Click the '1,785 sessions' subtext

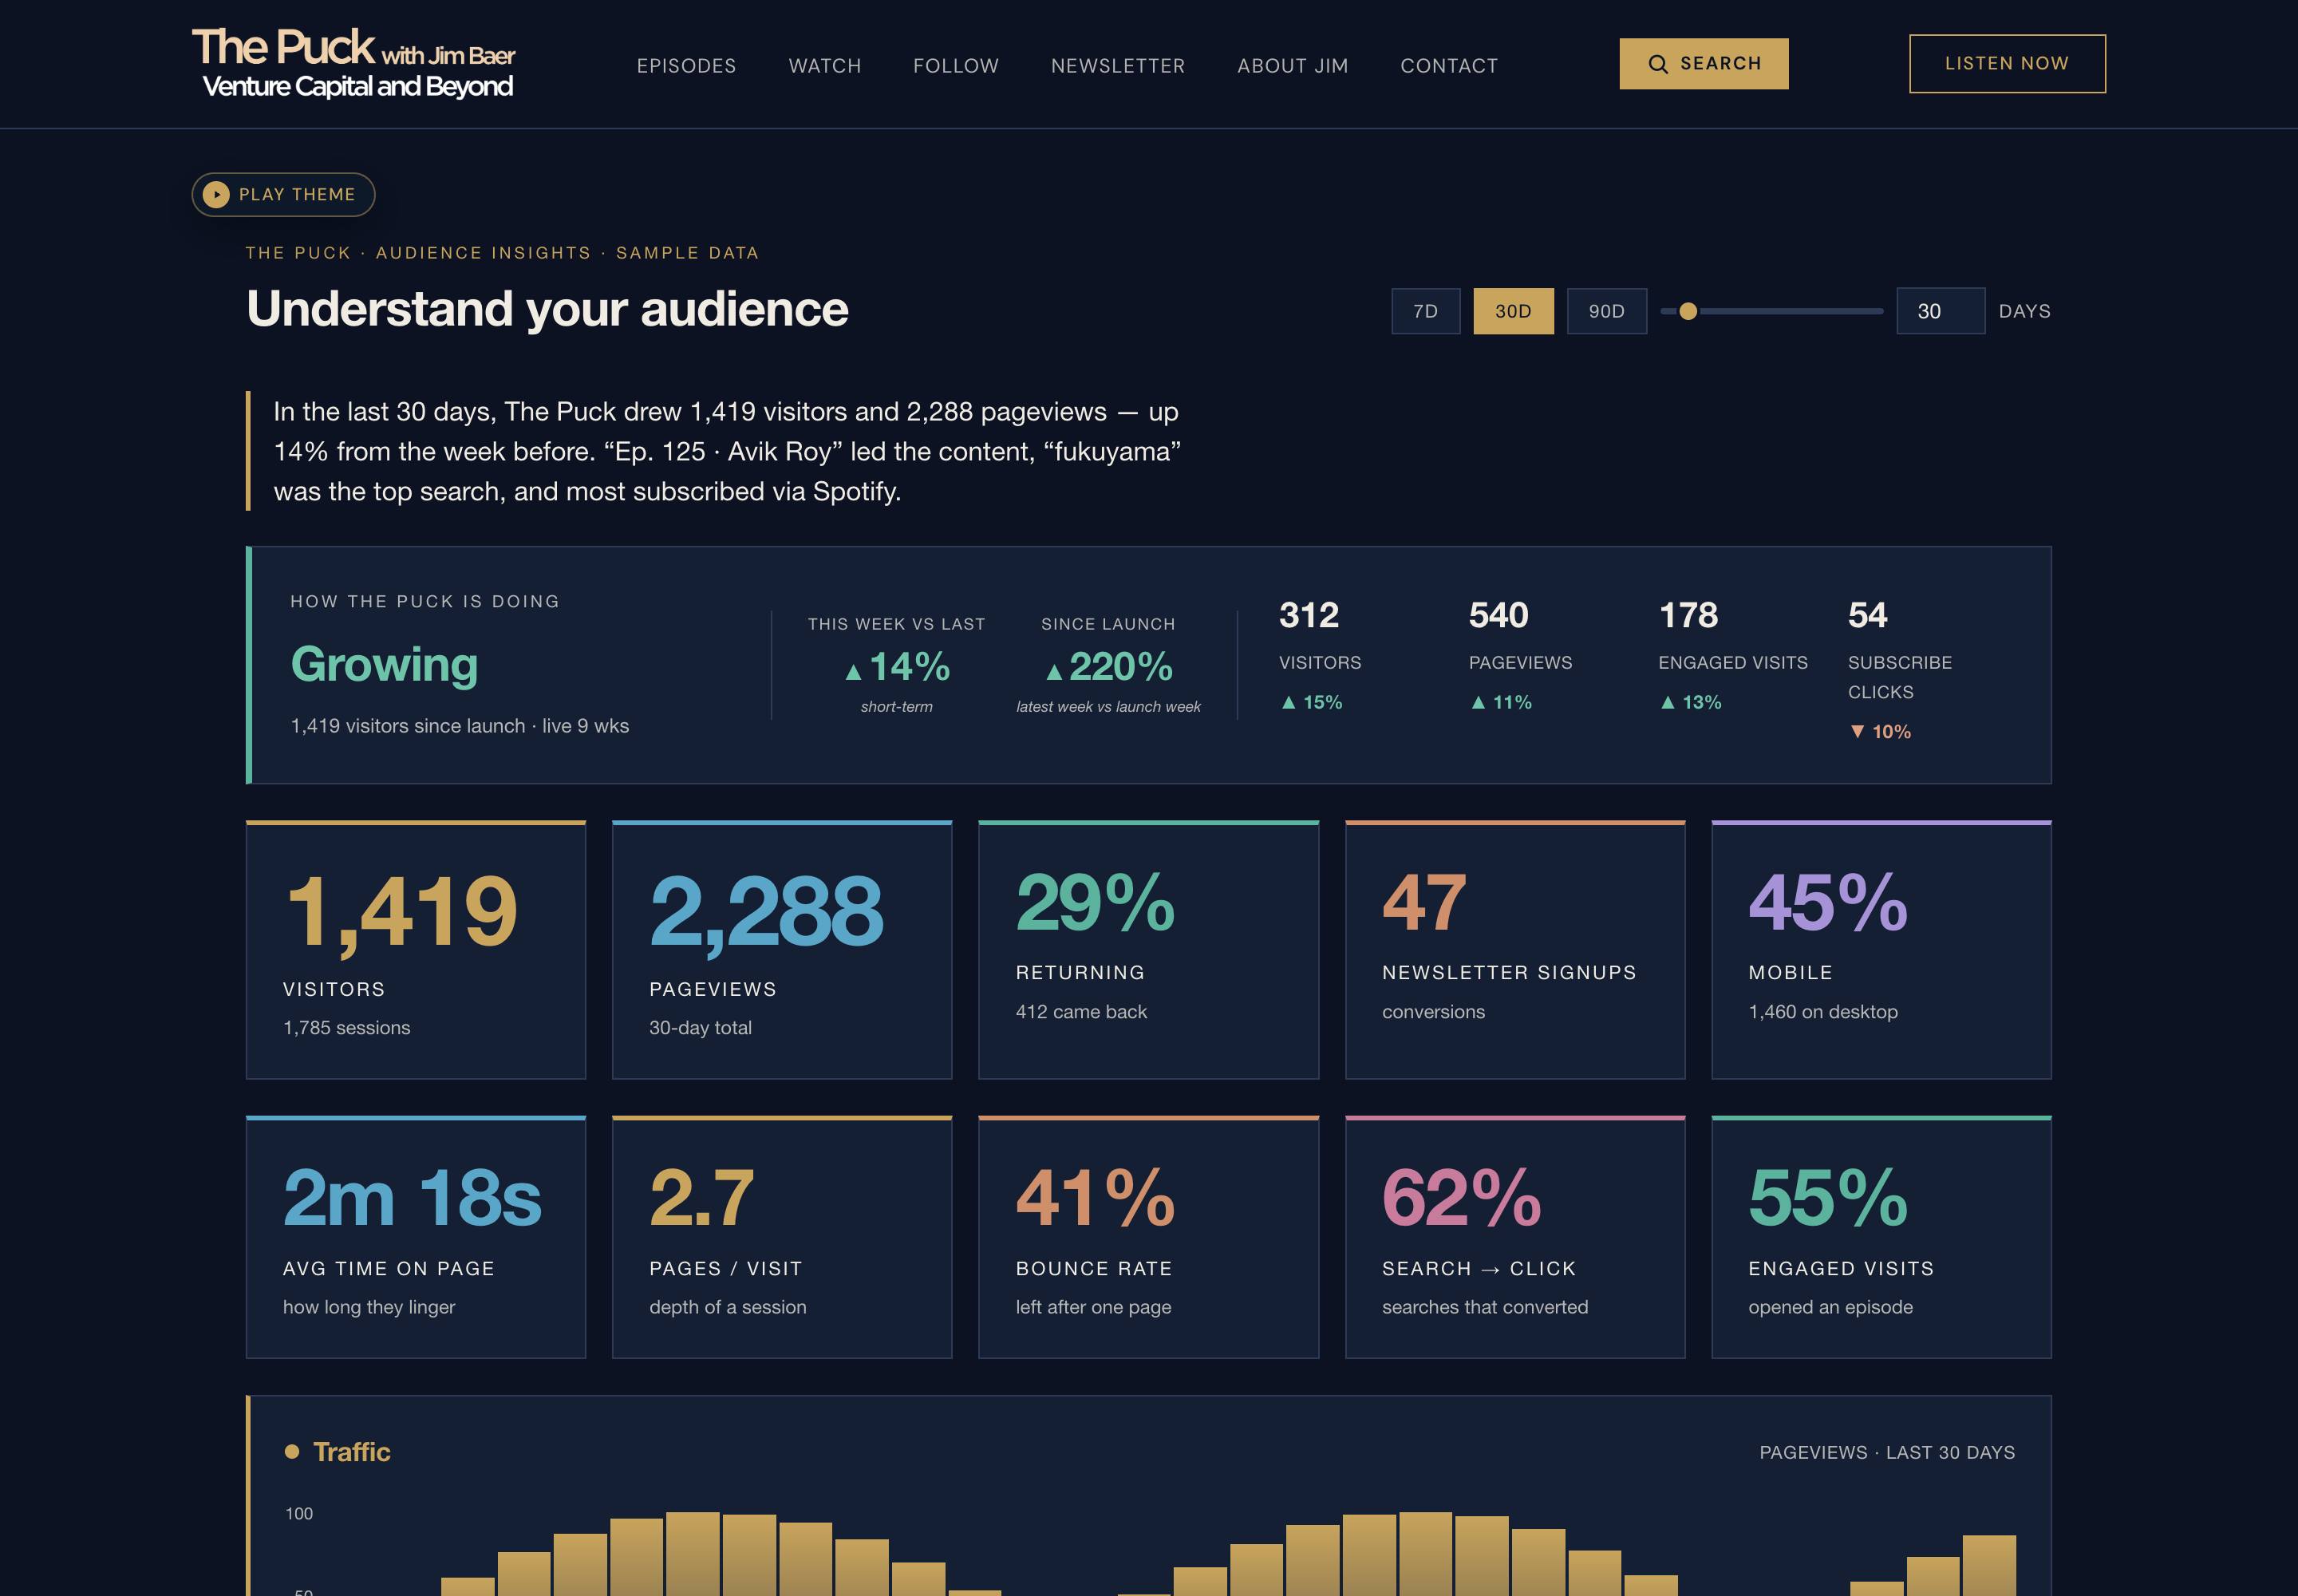[x=346, y=1028]
